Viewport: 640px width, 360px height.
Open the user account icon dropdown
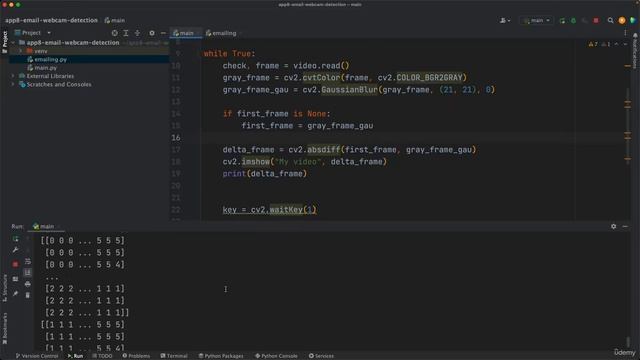505,20
